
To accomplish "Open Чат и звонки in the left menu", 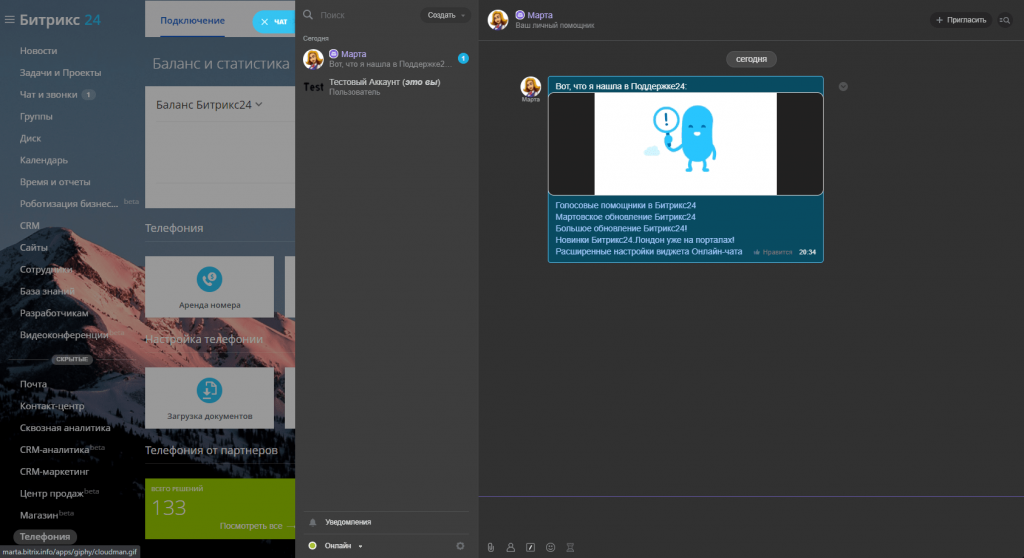I will pyautogui.click(x=48, y=94).
